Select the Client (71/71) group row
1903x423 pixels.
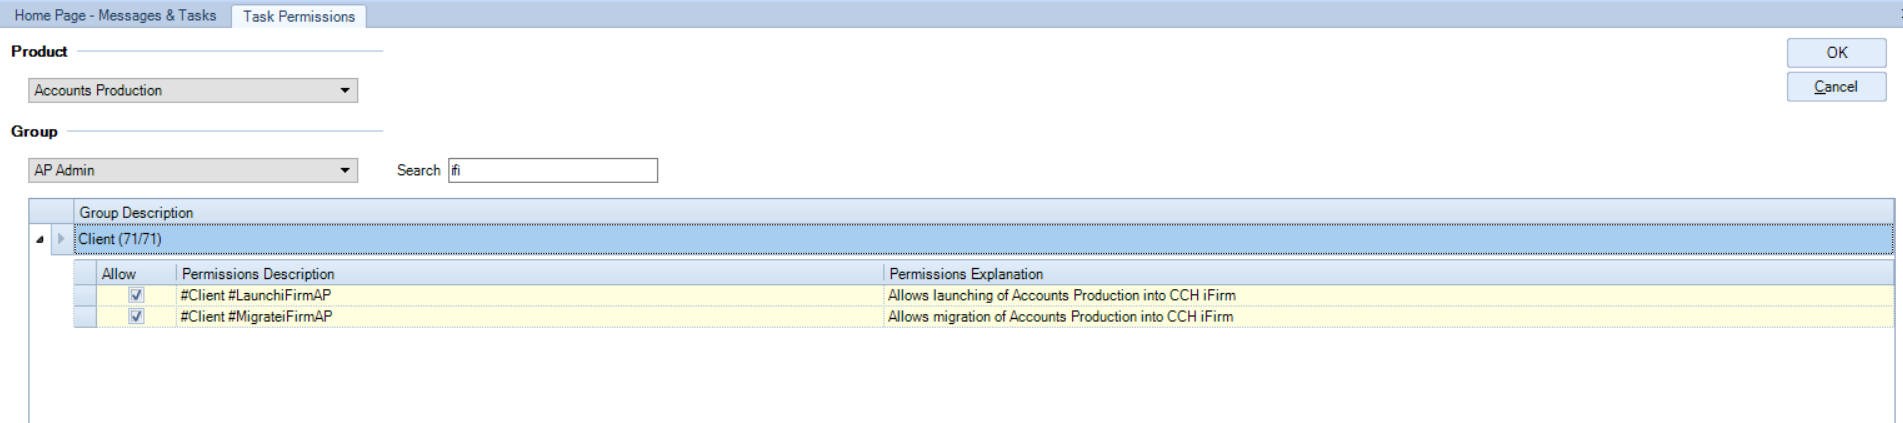(x=984, y=239)
